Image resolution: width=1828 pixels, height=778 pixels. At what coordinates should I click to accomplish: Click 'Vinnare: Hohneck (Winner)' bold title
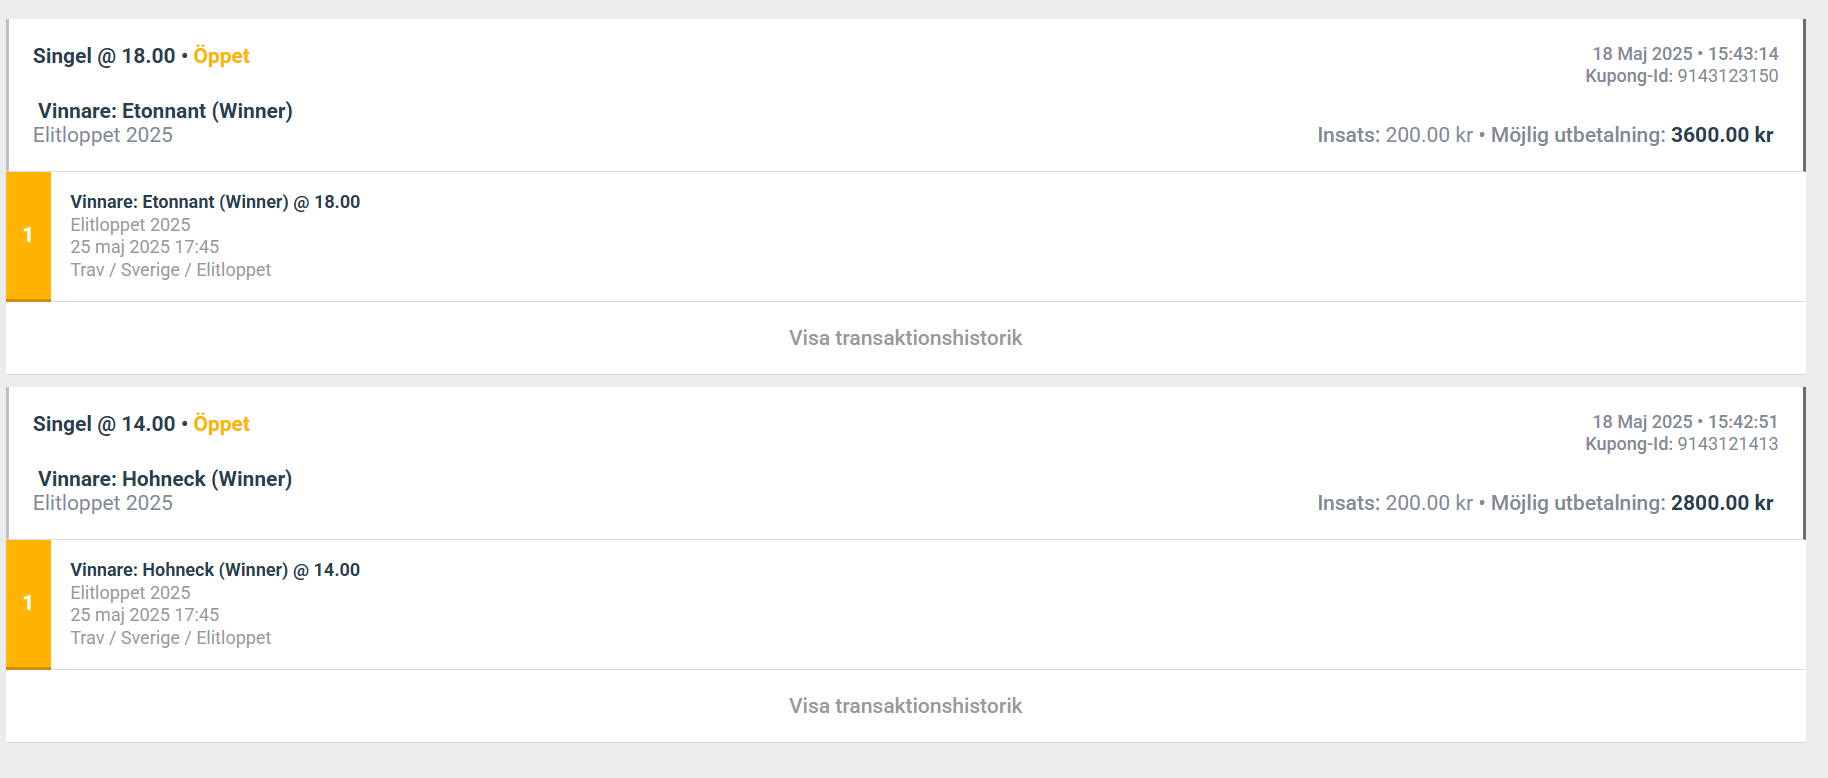point(165,479)
